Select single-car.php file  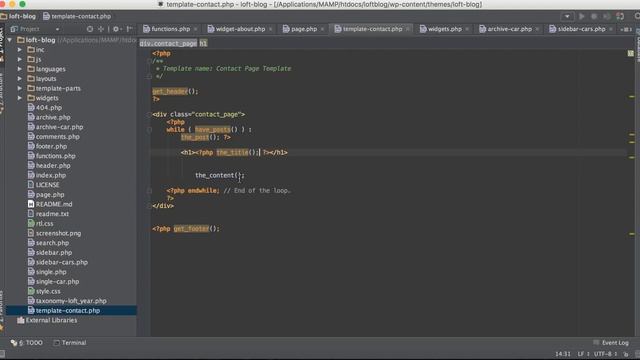[58, 282]
